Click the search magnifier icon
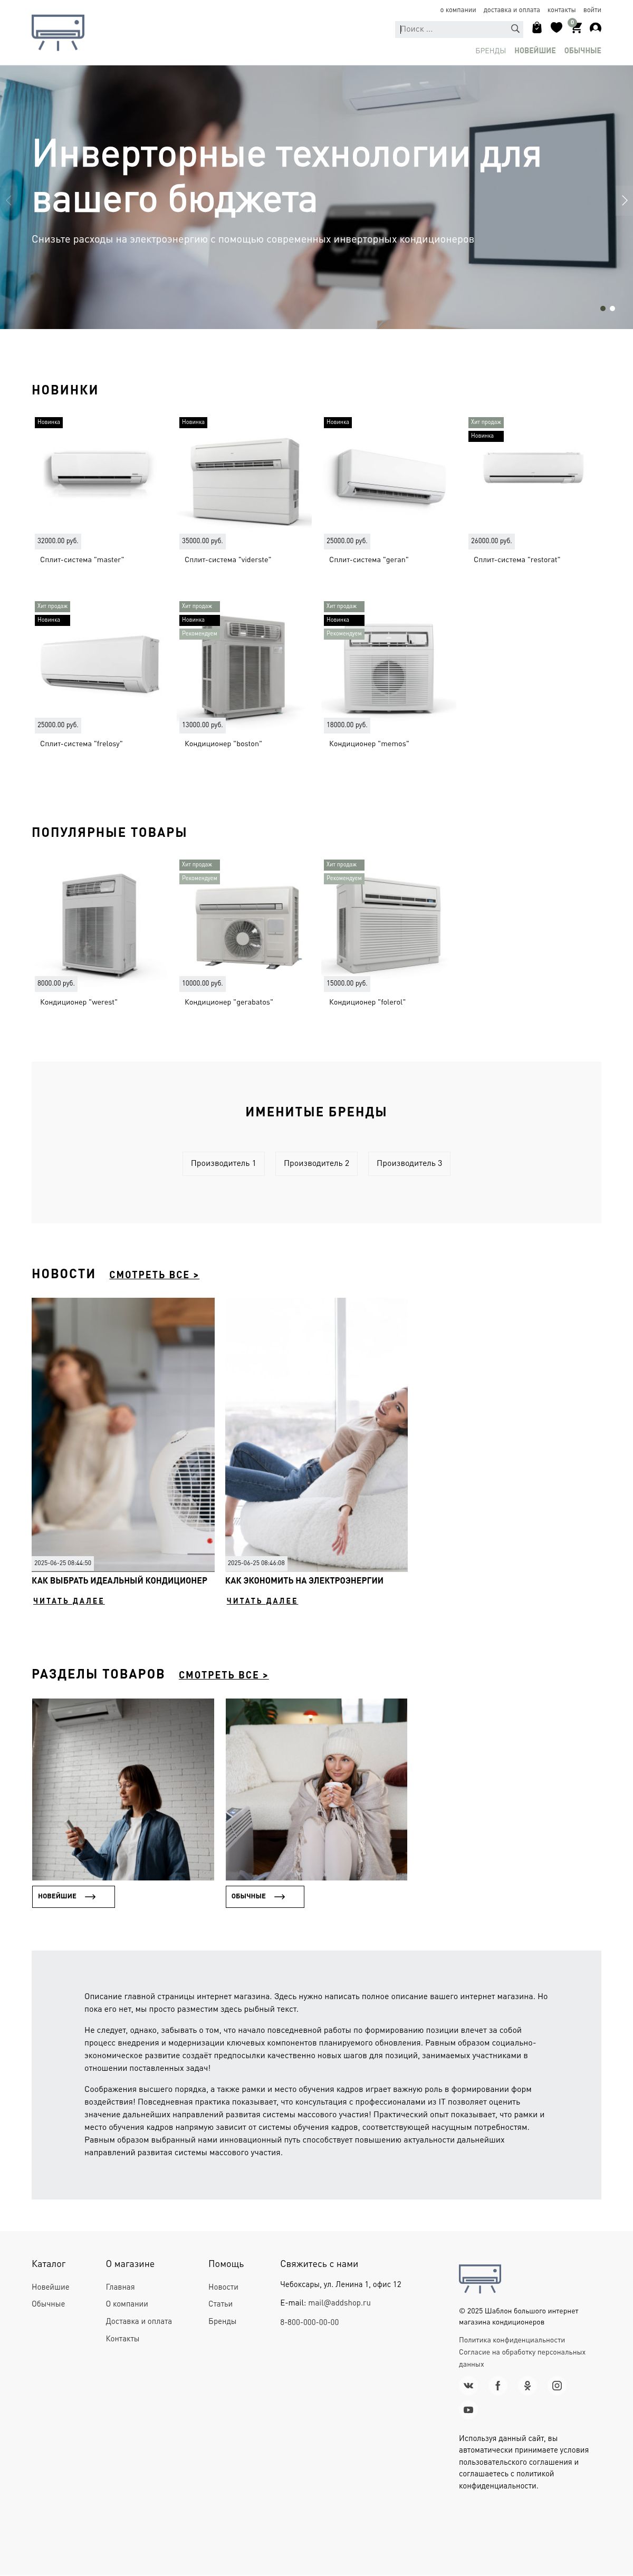The image size is (633, 2576). (515, 29)
